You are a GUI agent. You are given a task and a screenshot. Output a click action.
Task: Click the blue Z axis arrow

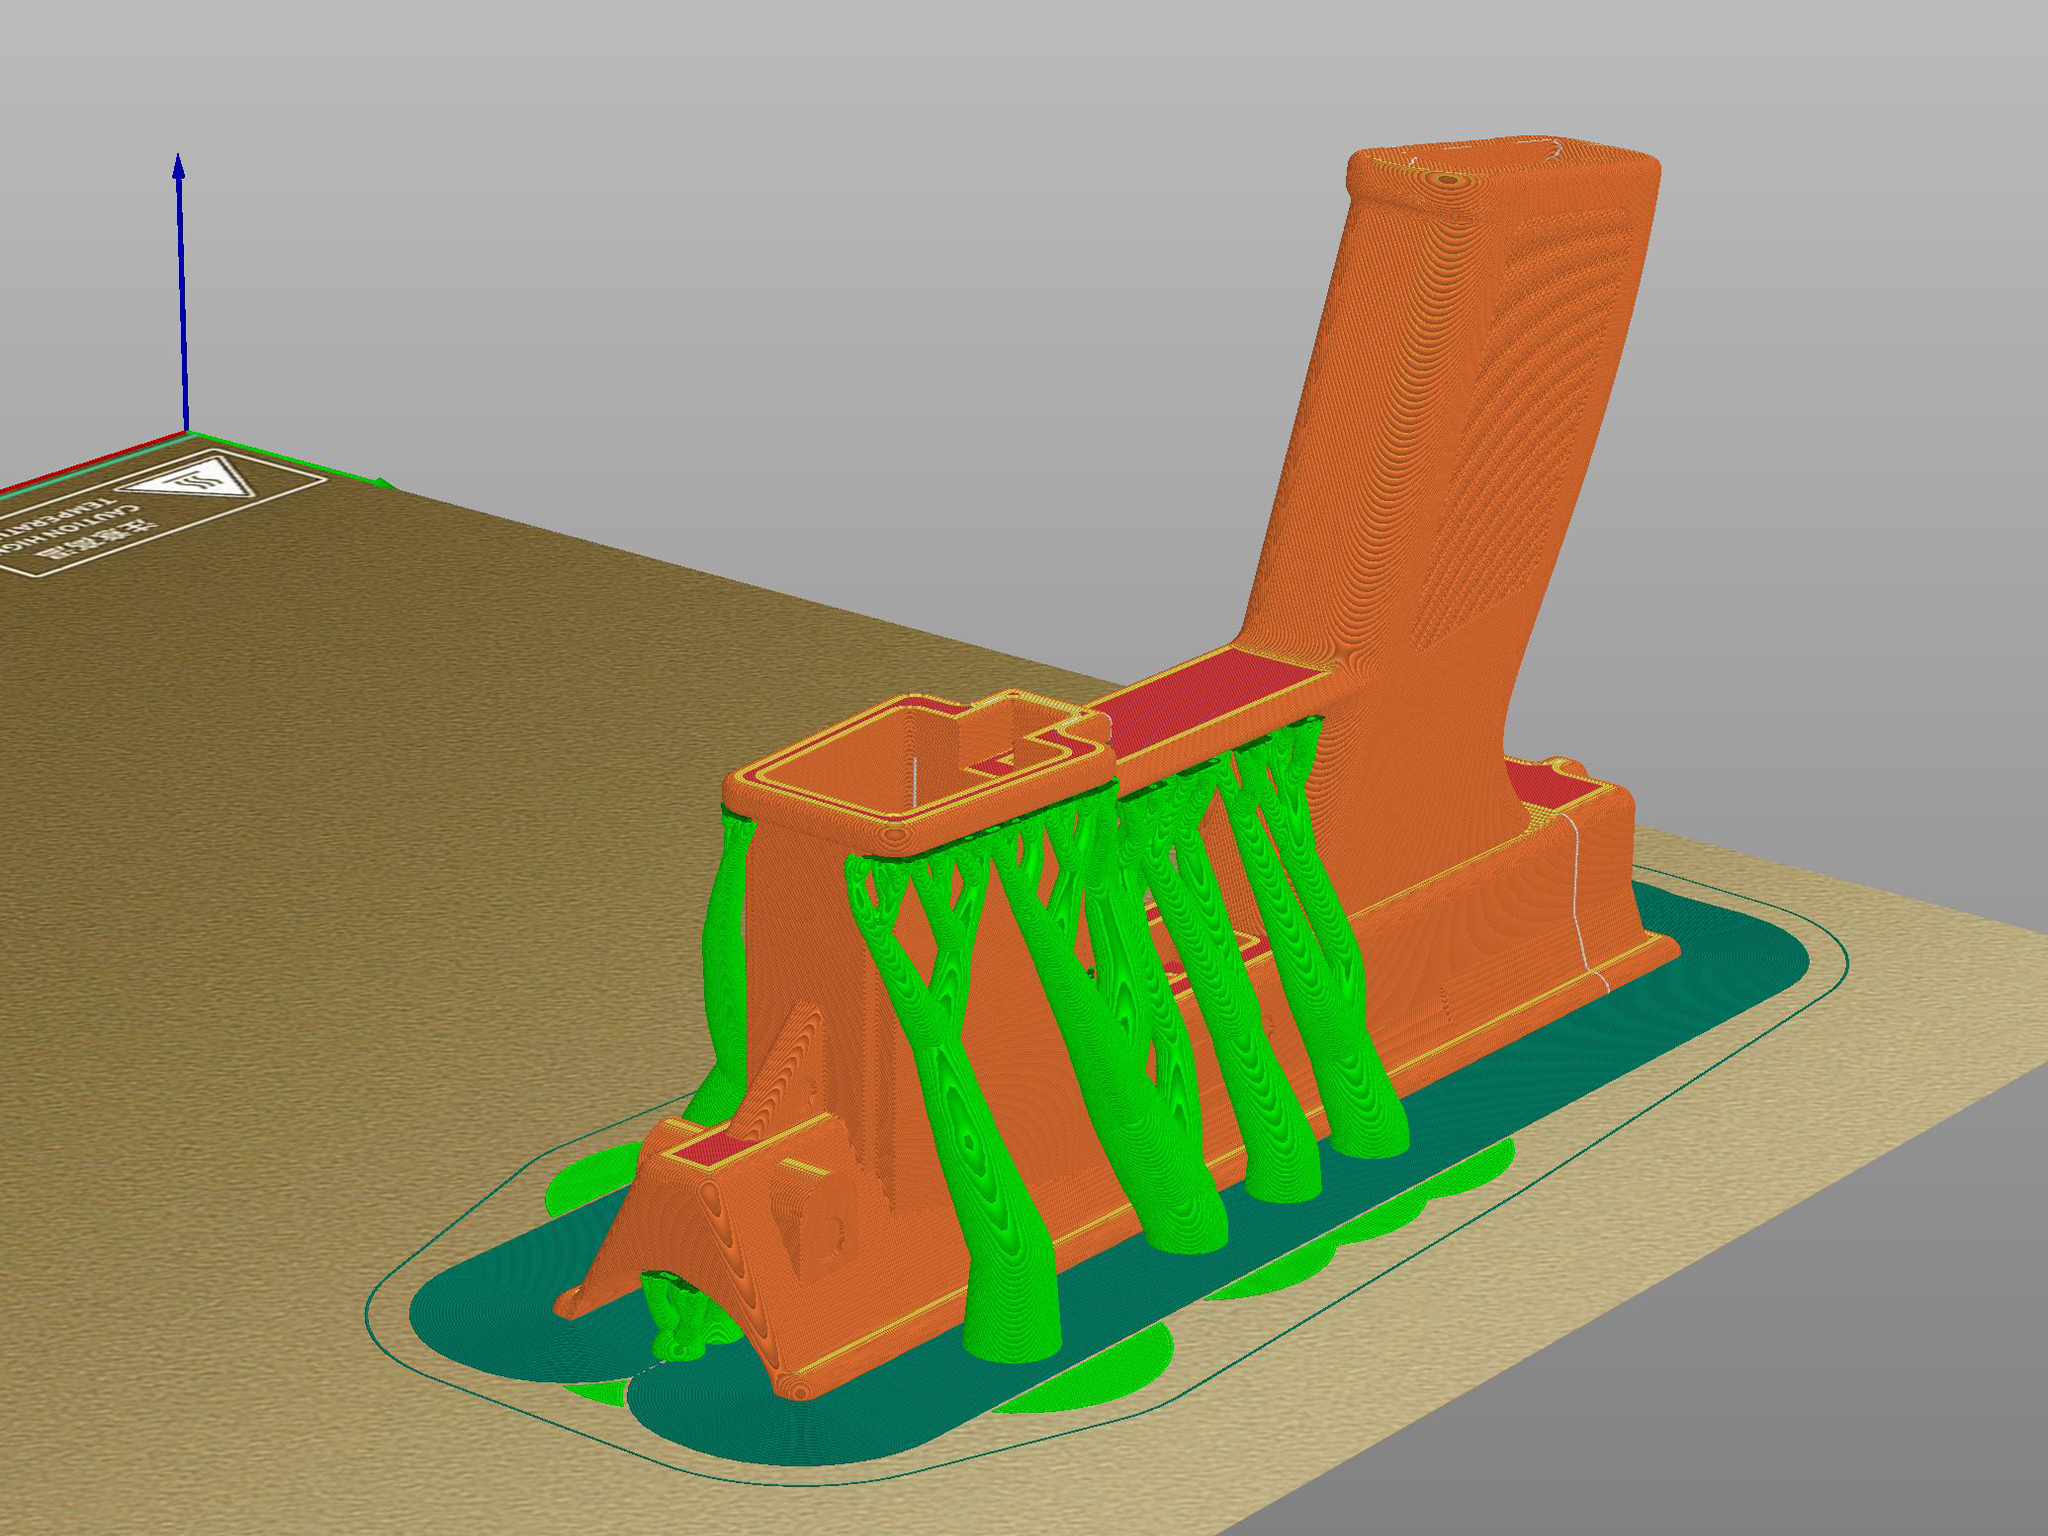(x=181, y=290)
